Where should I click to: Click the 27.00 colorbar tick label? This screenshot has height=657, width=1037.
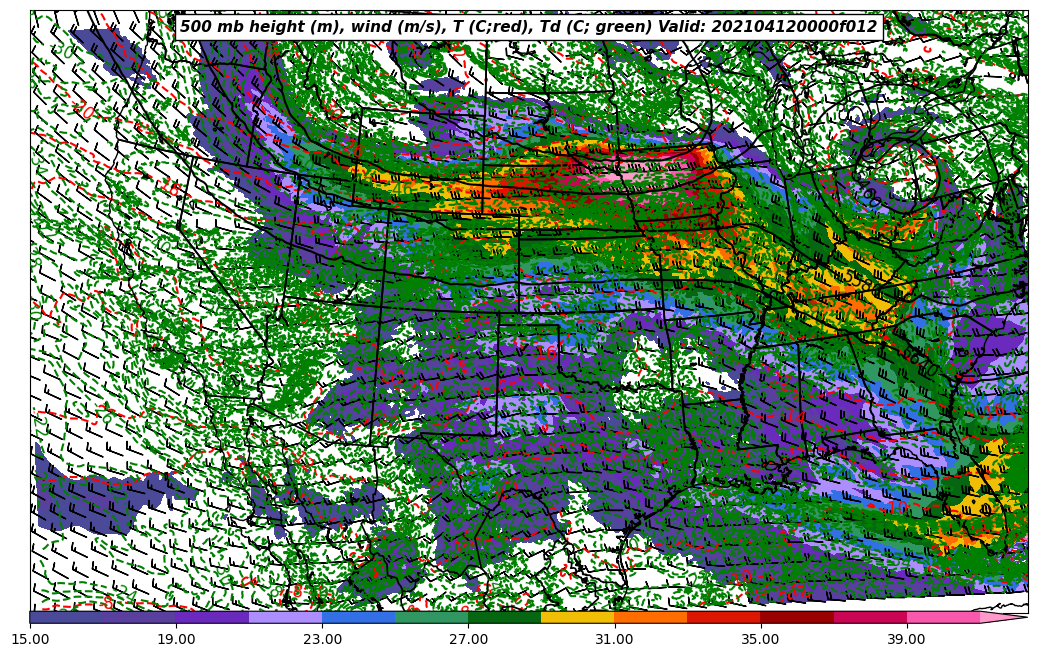point(468,638)
